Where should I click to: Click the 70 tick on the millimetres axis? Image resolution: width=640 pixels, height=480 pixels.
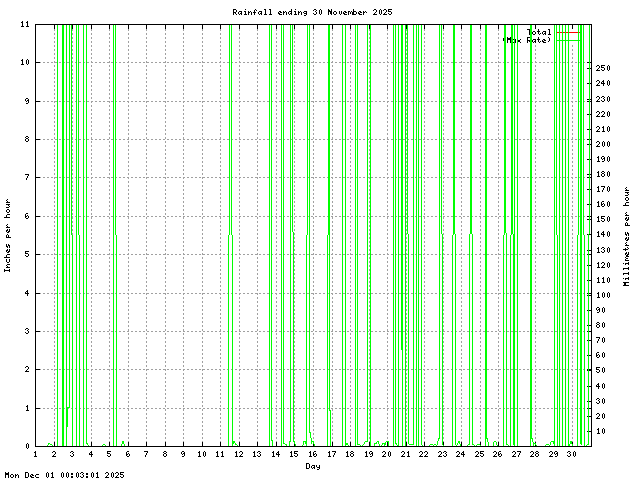coord(601,340)
